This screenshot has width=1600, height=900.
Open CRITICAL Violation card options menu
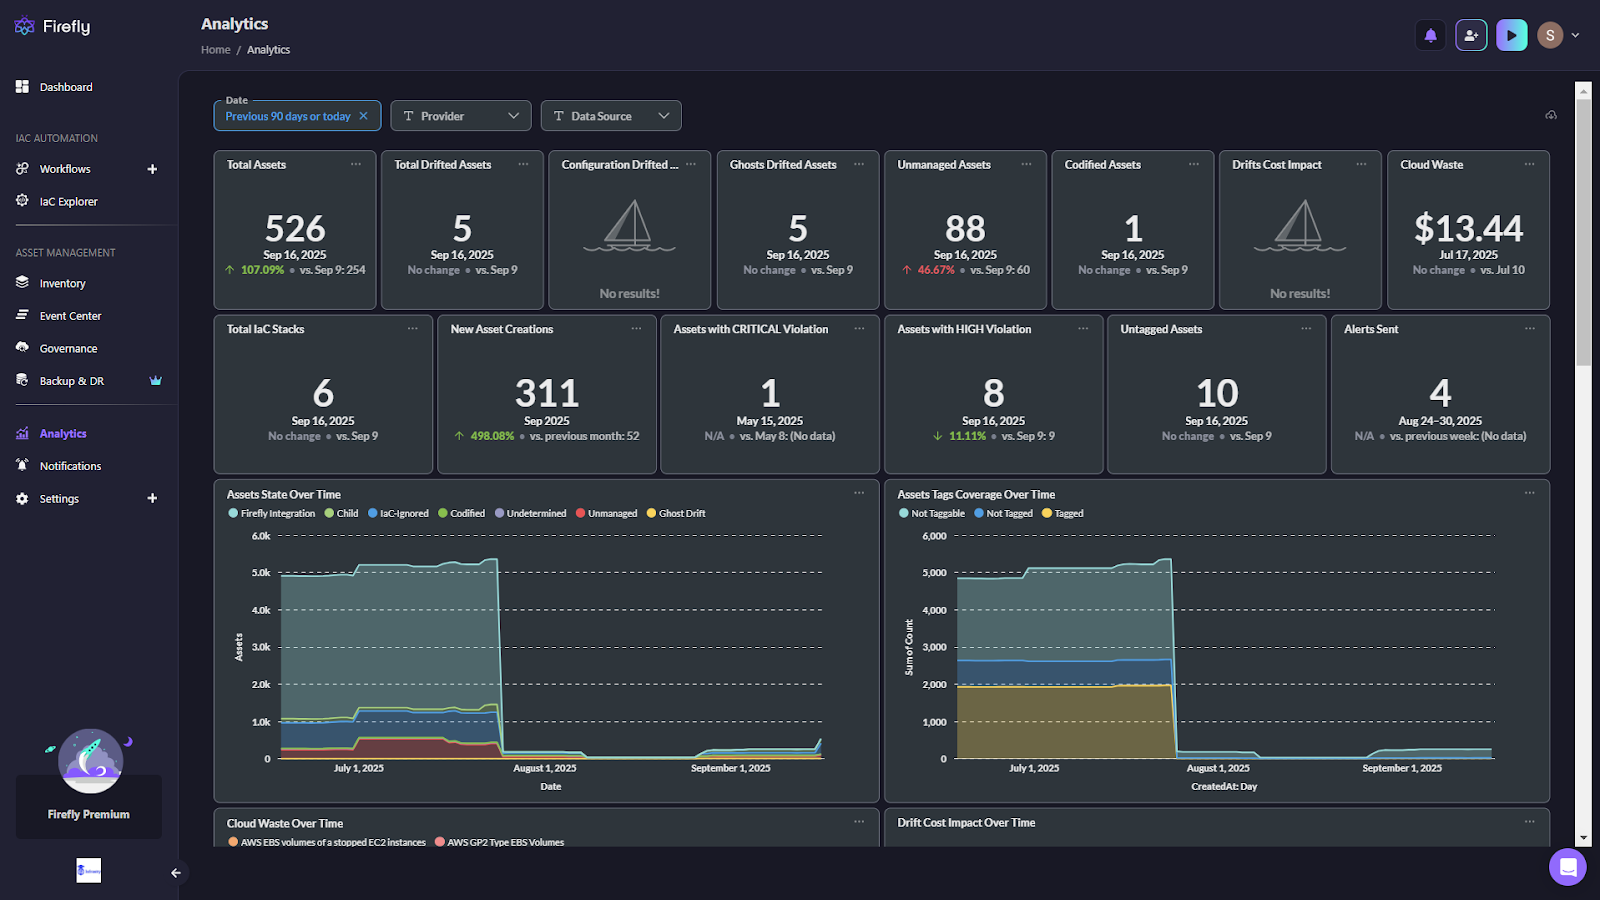(859, 328)
